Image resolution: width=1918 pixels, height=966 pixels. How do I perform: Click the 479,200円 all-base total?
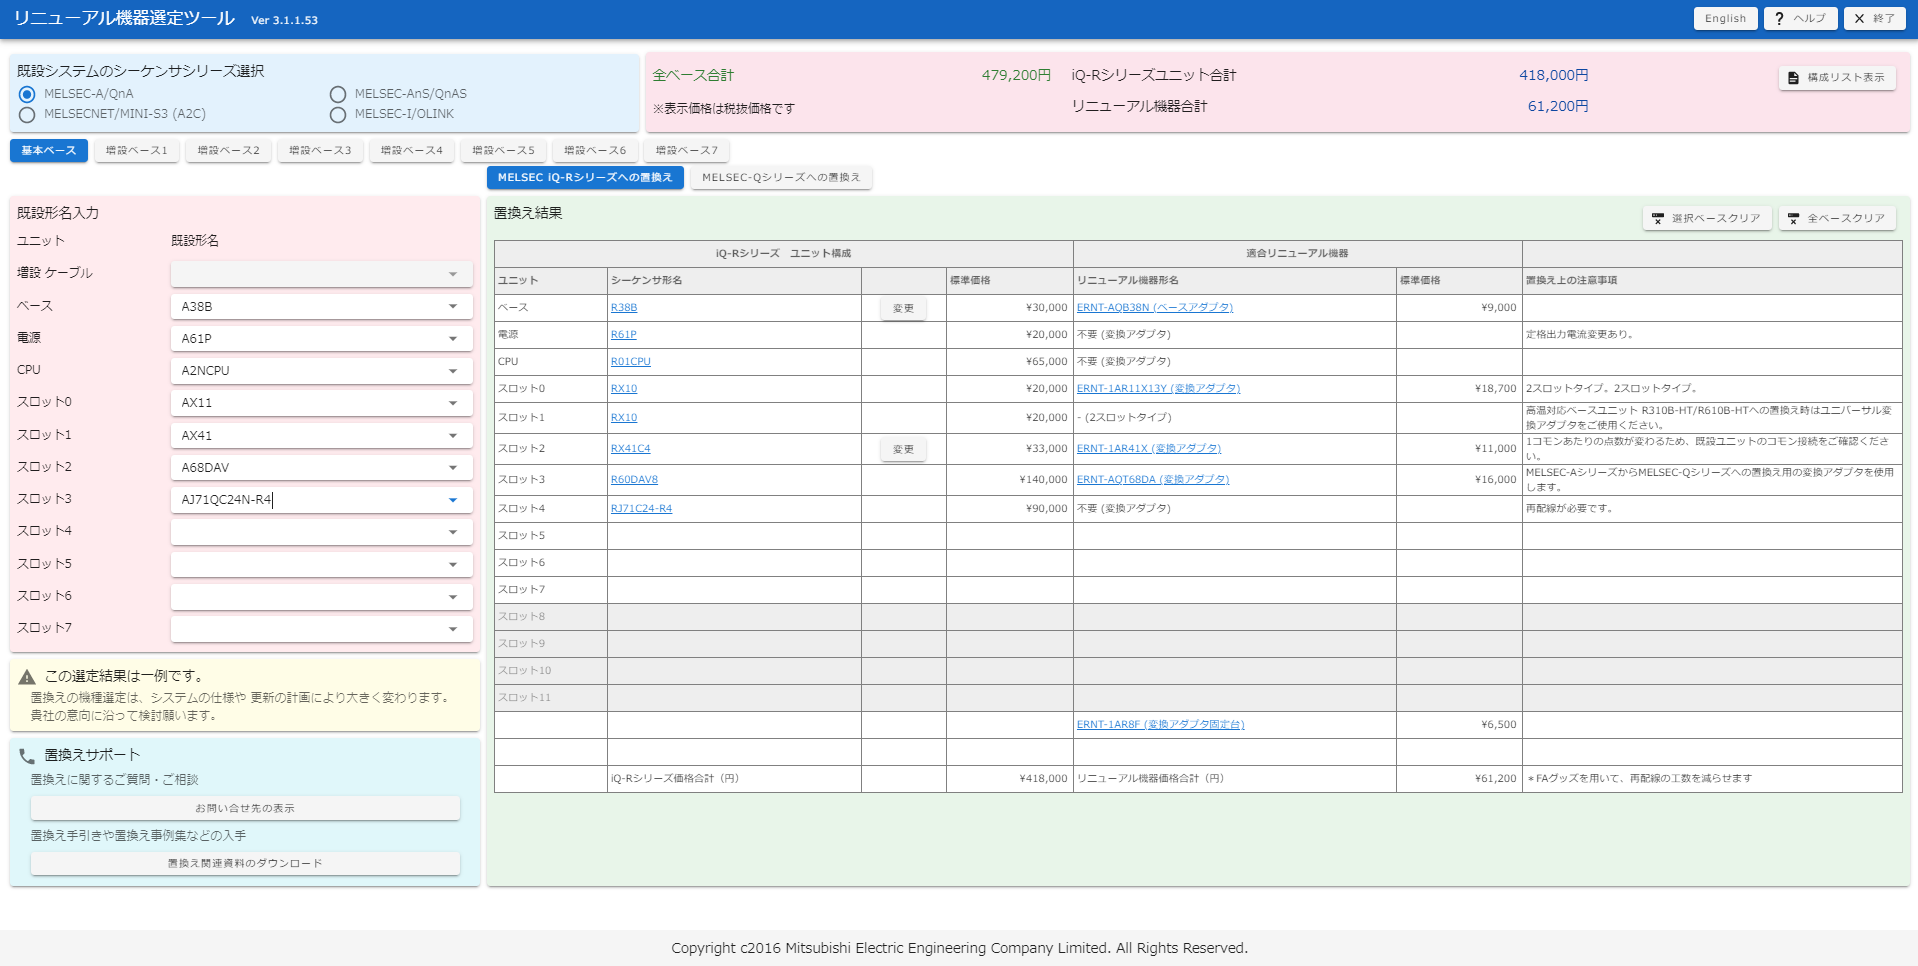1016,76
